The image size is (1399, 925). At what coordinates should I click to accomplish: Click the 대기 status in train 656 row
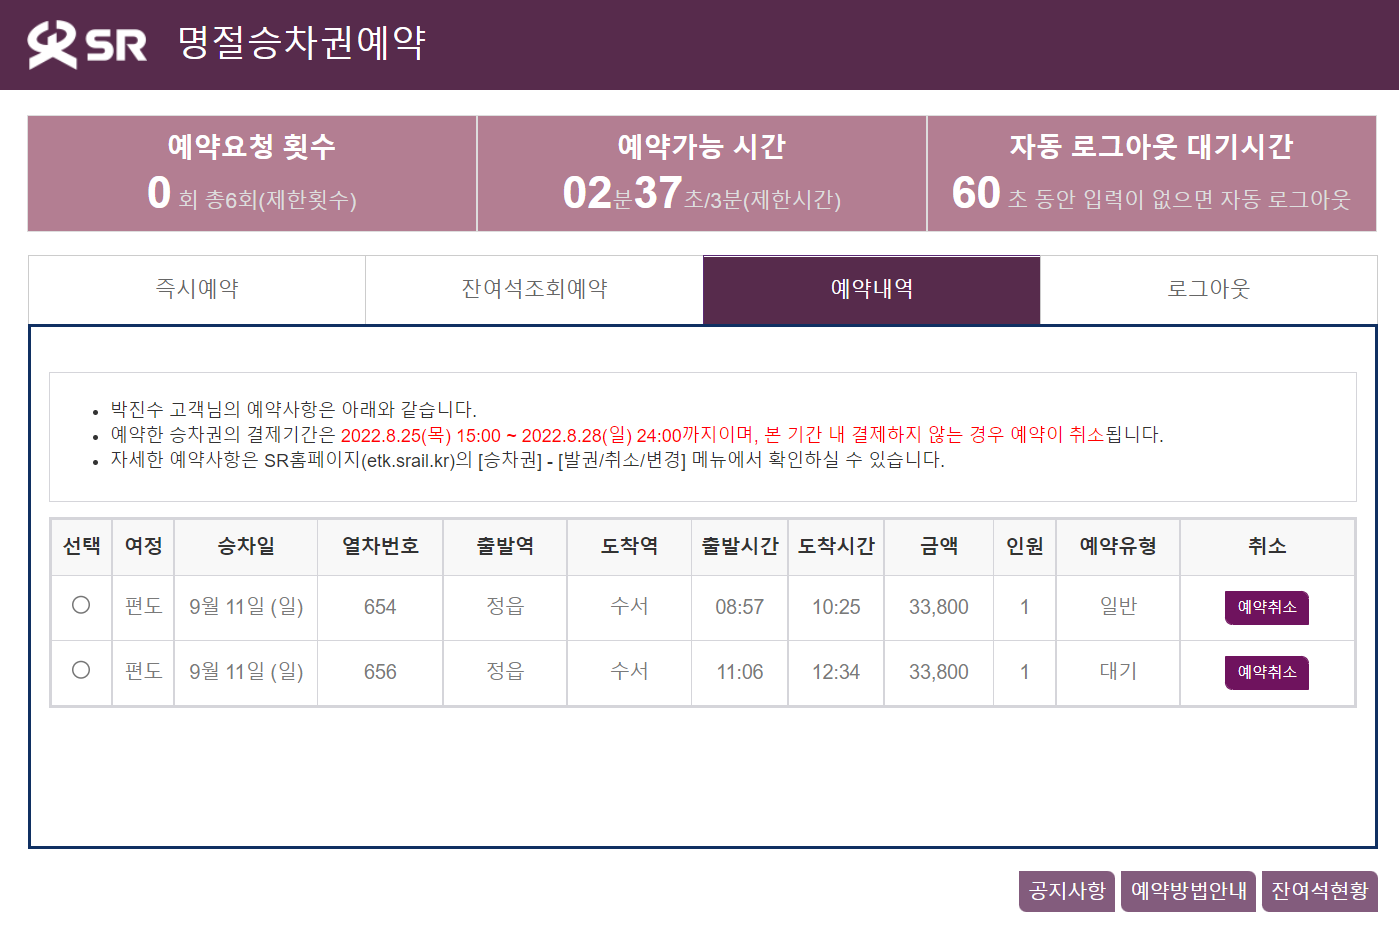tap(1118, 671)
